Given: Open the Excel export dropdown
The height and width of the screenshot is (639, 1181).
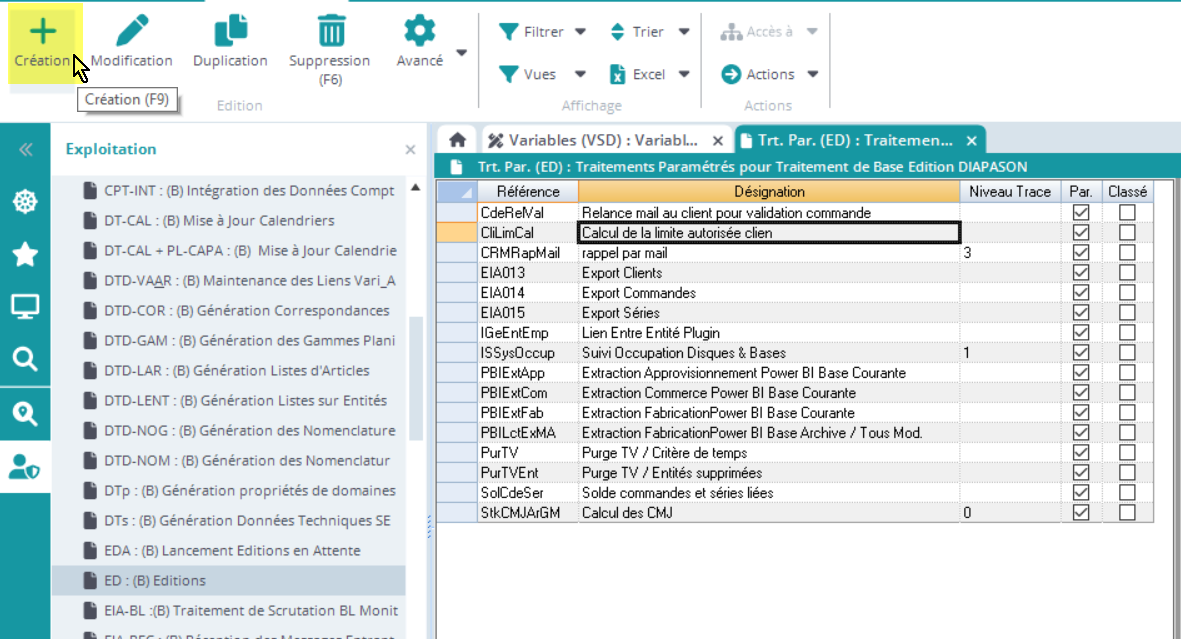Looking at the screenshot, I should [684, 74].
